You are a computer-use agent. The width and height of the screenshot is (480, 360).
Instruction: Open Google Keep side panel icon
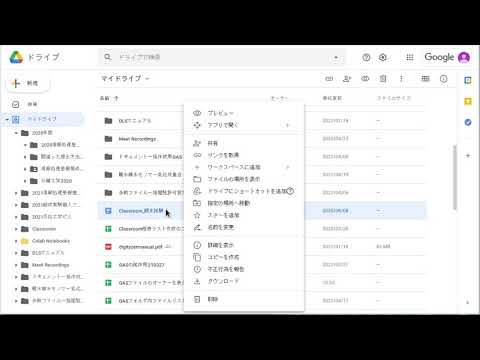tap(468, 101)
